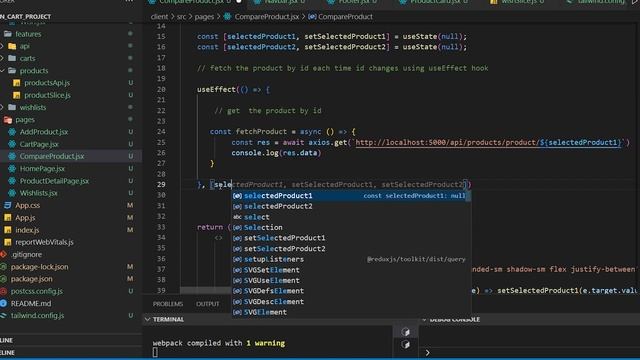Switch to the OUTPUT panel tab

[207, 304]
